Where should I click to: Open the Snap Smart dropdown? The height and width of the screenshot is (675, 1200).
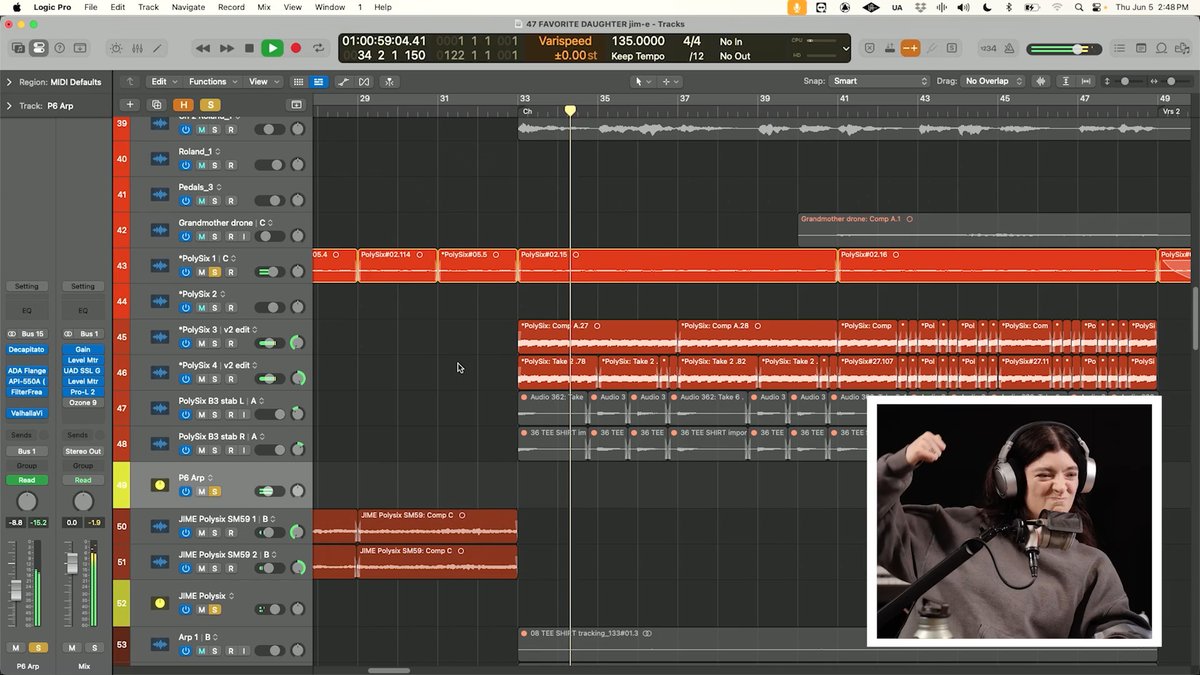[x=879, y=82]
